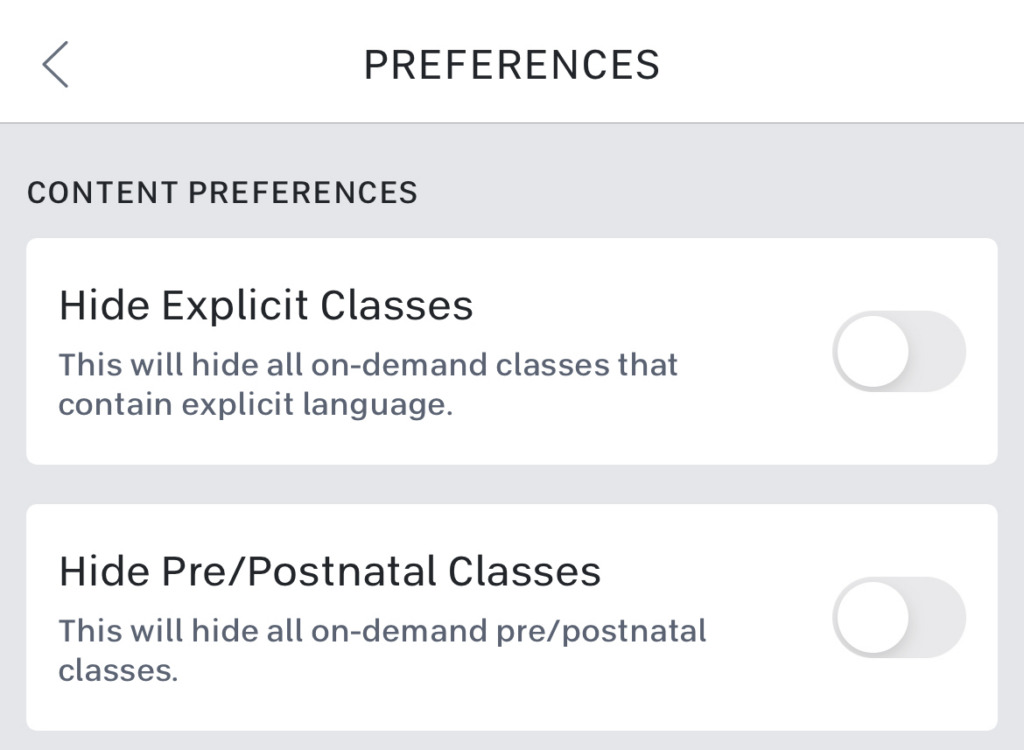Click the Hide Explicit Classes toggle knob
Screen dimensions: 1024x750
coord(870,352)
